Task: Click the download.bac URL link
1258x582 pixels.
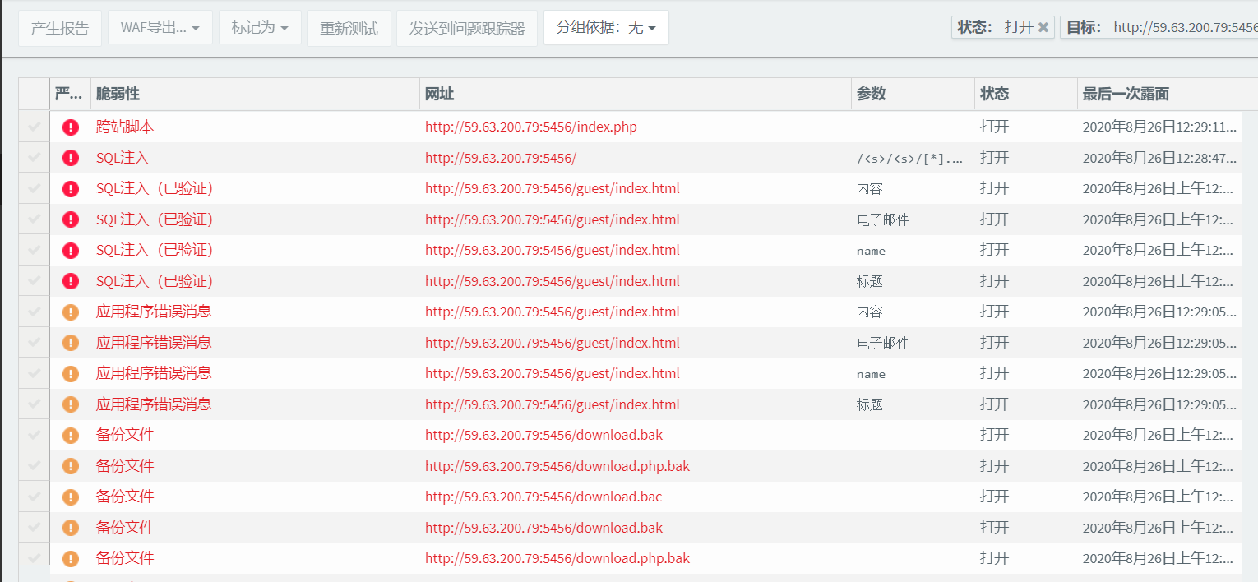Action: tap(543, 497)
